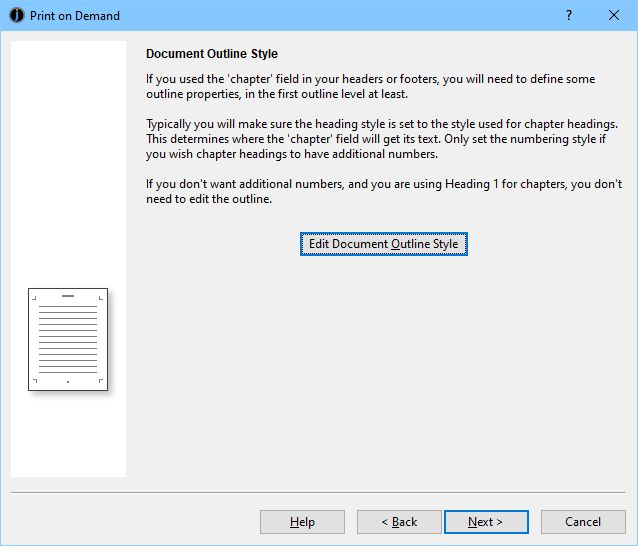This screenshot has height=546, width=638.
Task: Click the body text lines in the preview
Action: pos(68,338)
